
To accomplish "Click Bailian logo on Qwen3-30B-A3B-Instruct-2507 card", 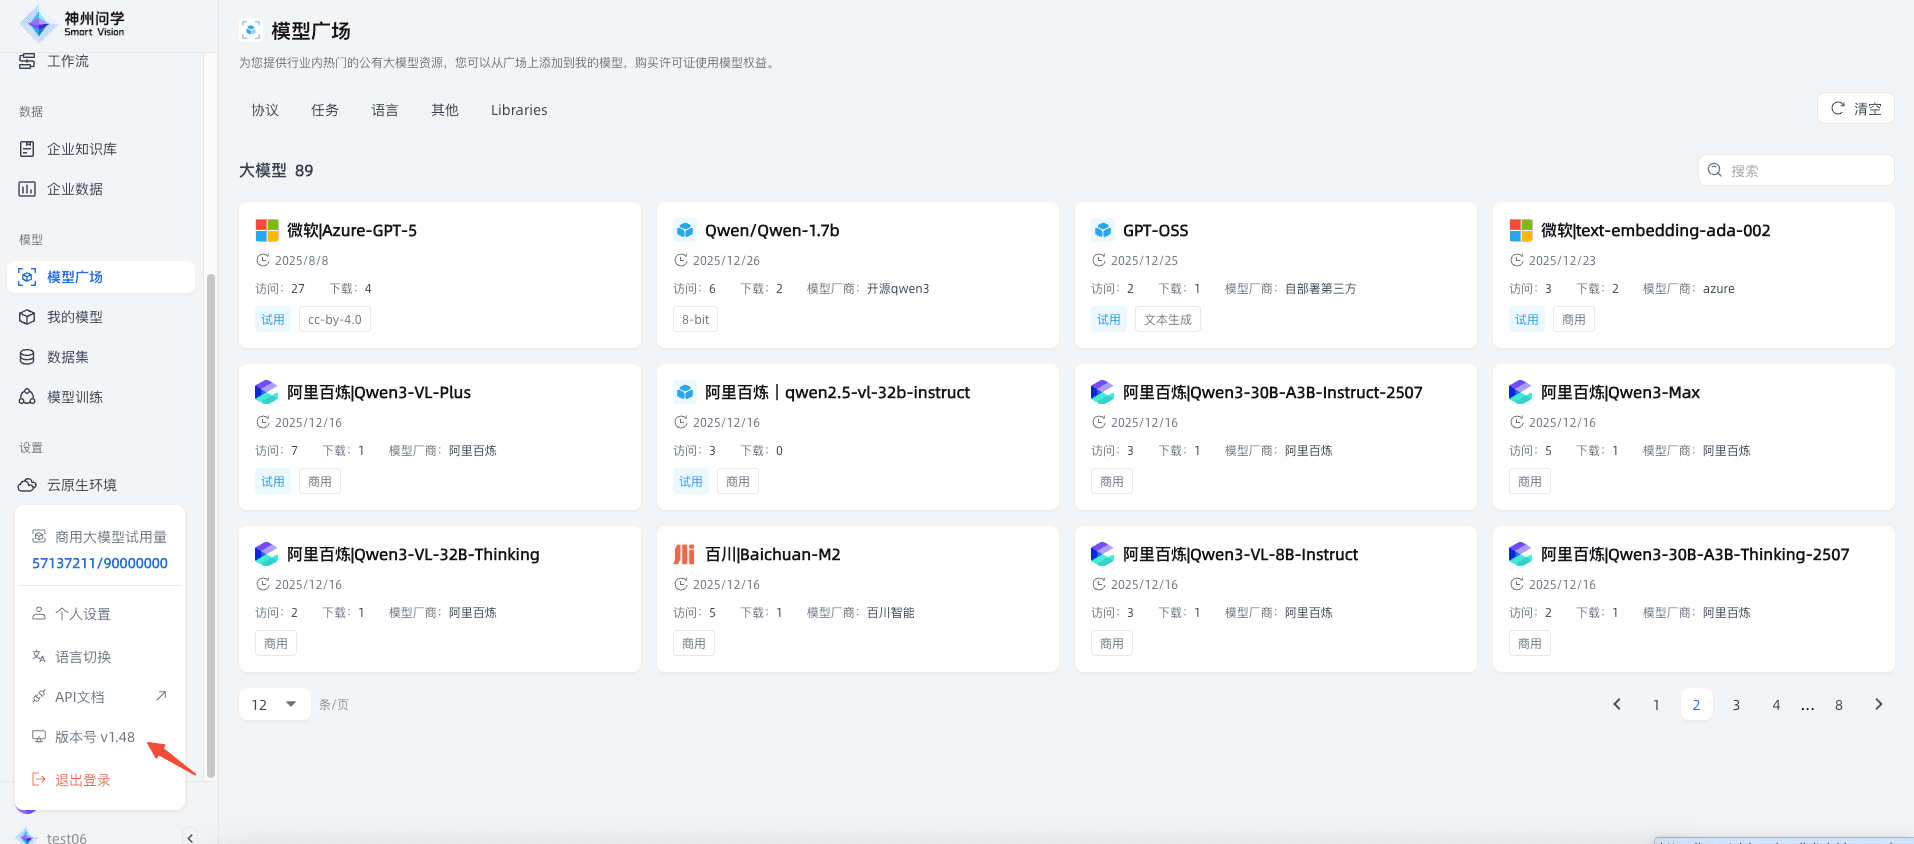I will point(1103,392).
